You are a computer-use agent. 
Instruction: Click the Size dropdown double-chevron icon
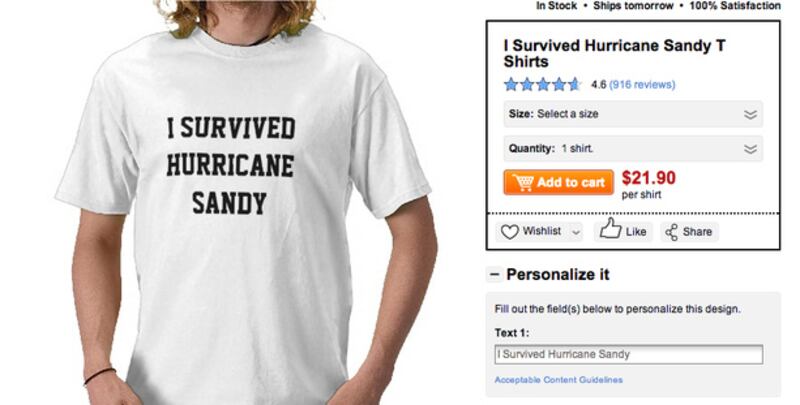tap(750, 114)
